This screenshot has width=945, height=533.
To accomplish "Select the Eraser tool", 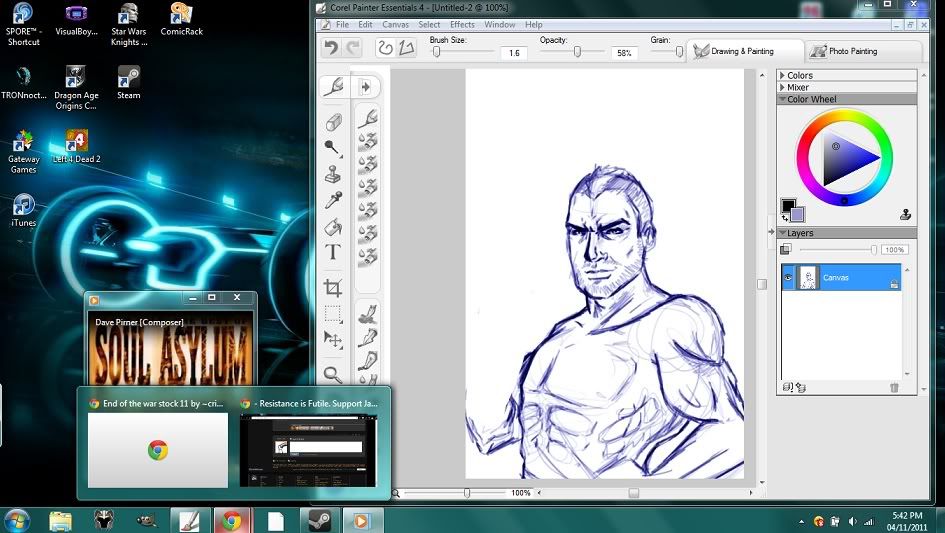I will coord(333,121).
